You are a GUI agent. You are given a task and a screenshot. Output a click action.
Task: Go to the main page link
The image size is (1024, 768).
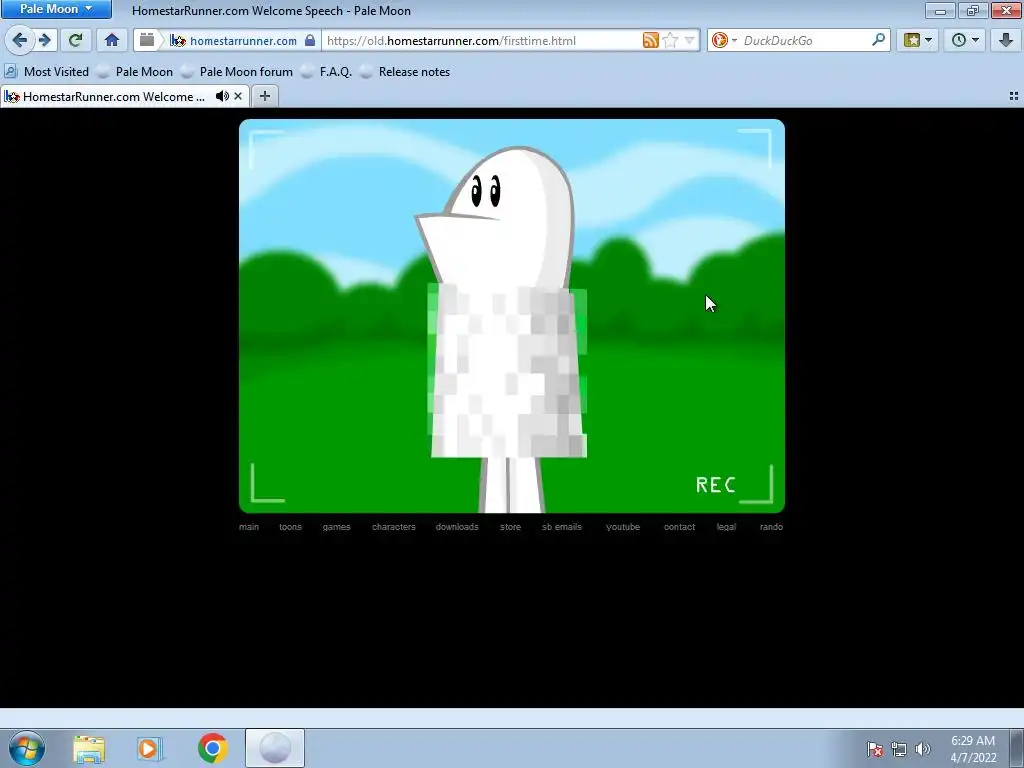[249, 527]
